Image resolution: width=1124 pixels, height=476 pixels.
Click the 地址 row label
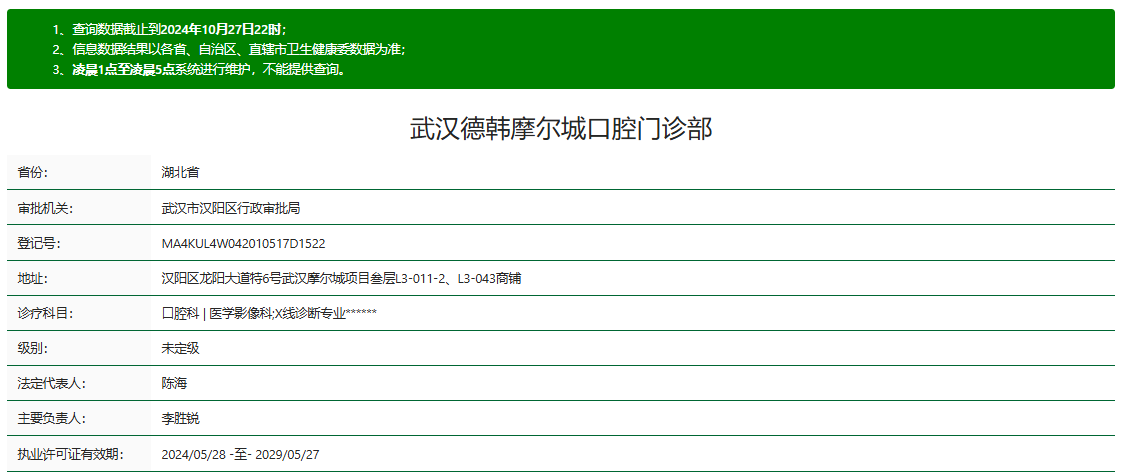coord(33,278)
